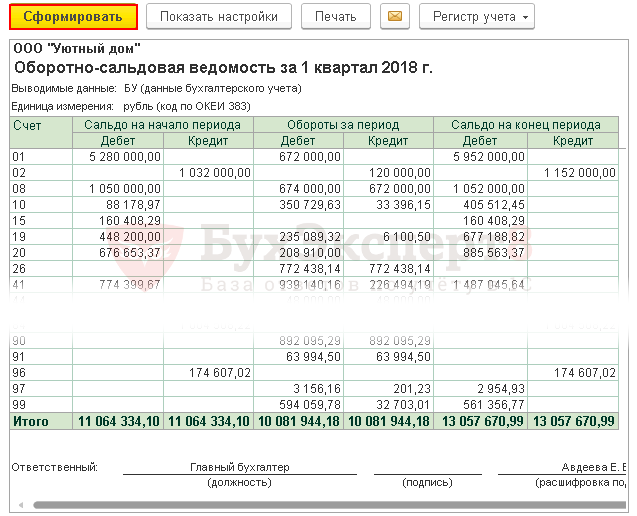Viewport: 637px width, 516px height.
Task: Click the value 160 408,29 in начало Дебет
Action: [130, 221]
